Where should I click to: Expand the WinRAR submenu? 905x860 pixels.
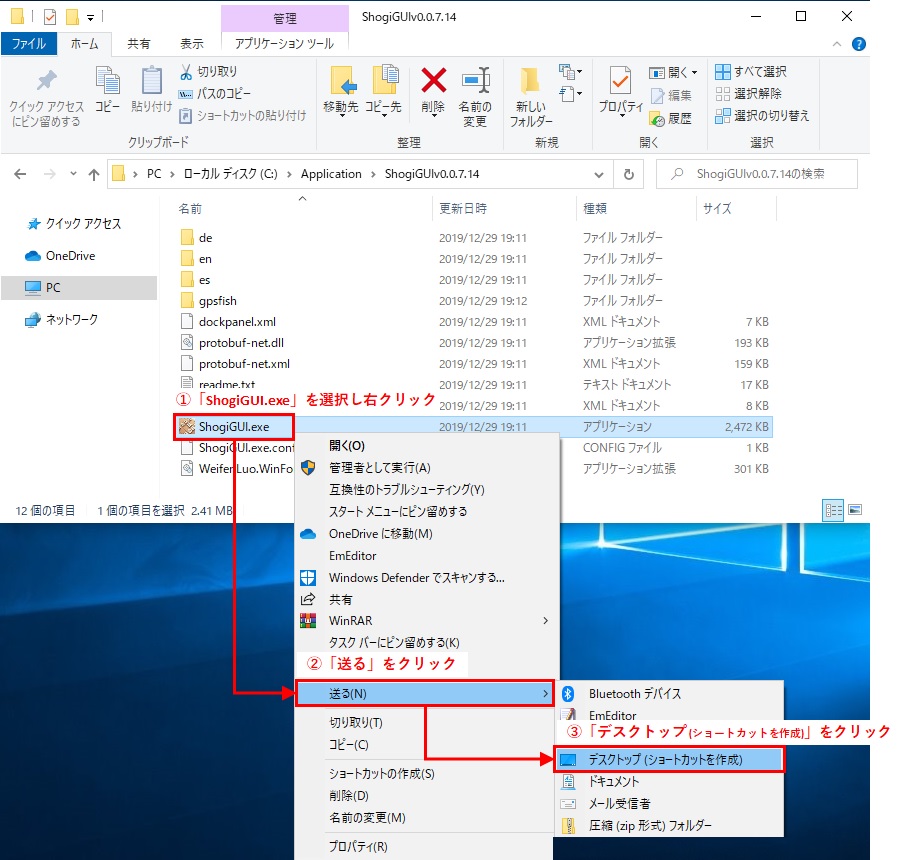point(426,620)
